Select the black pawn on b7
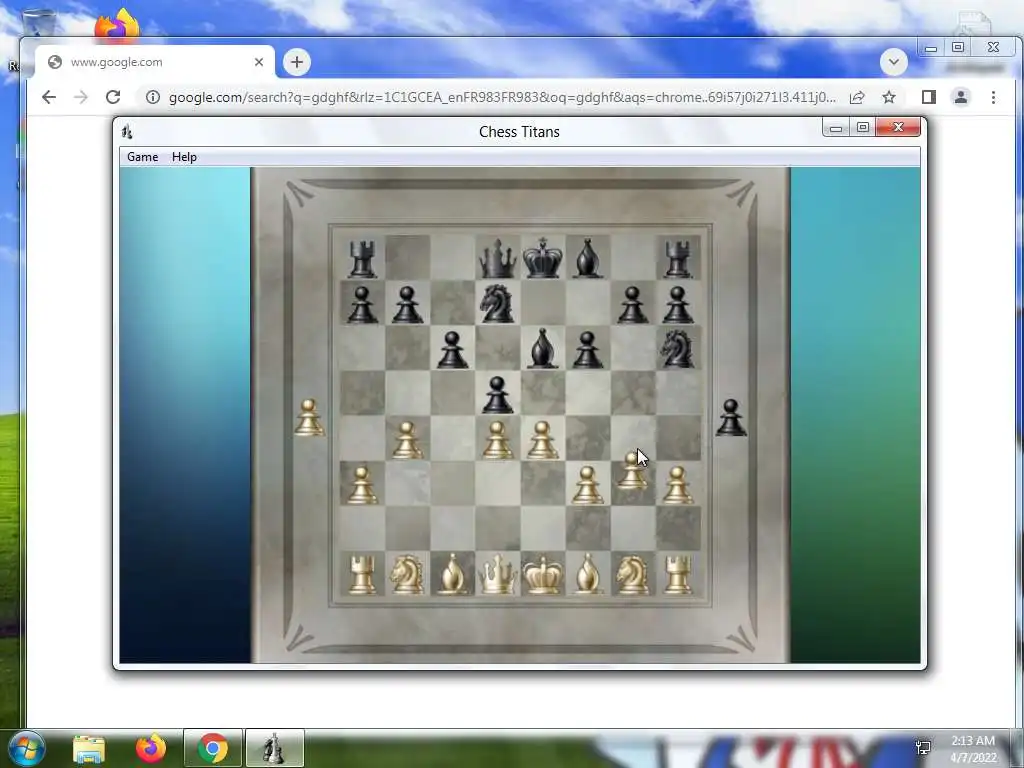The height and width of the screenshot is (768, 1024). 407,305
